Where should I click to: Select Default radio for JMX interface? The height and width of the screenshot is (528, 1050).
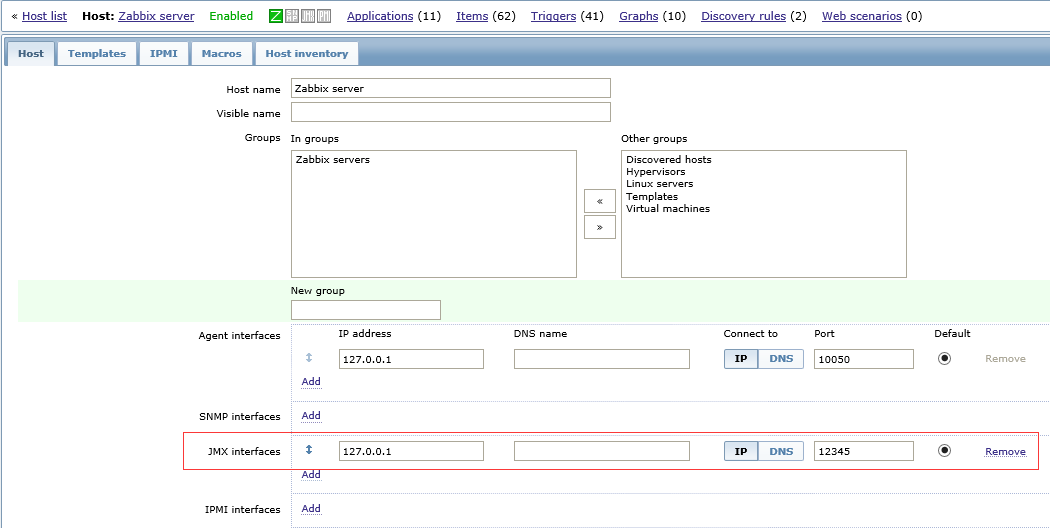point(944,451)
